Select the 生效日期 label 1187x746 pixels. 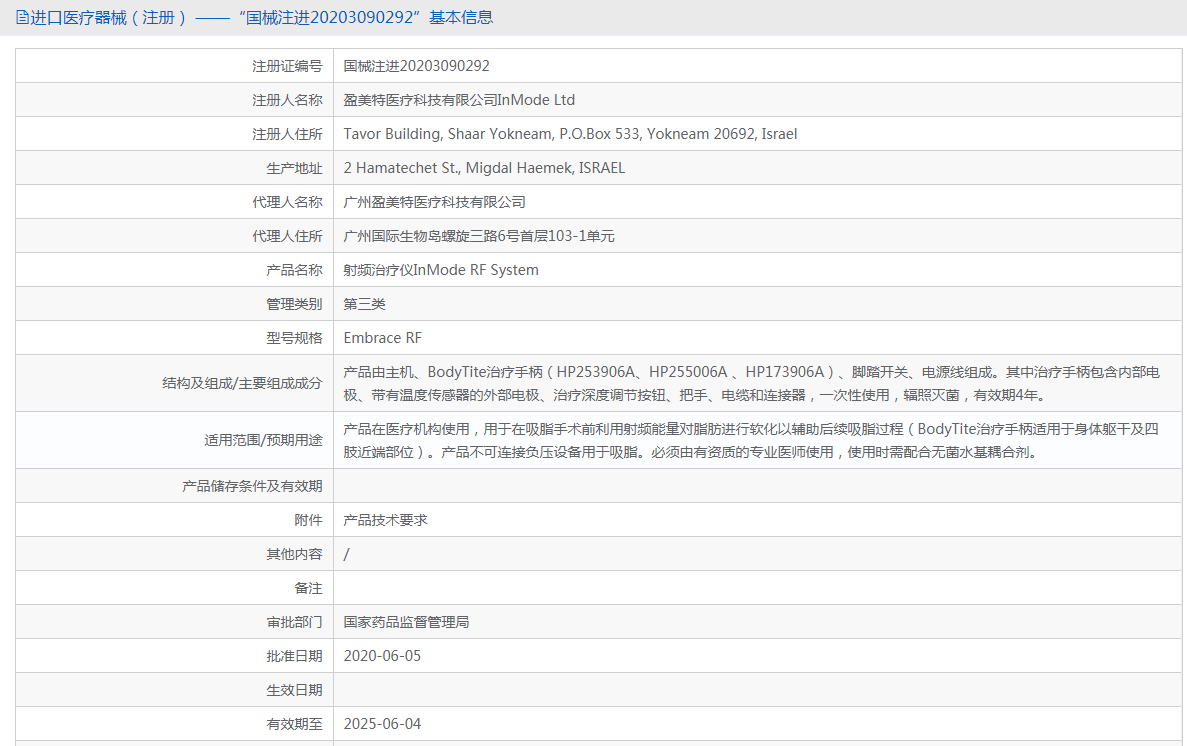(x=294, y=691)
